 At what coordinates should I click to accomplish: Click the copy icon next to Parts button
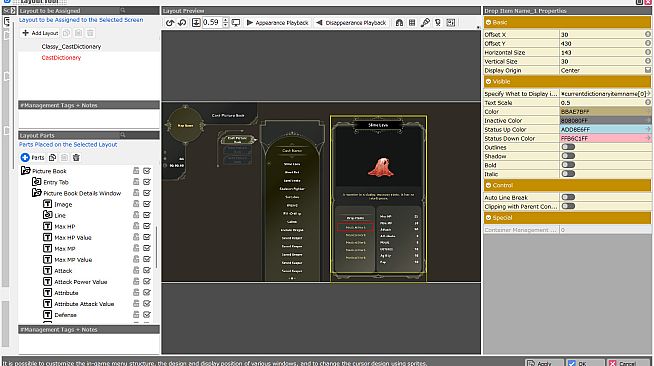tap(53, 157)
